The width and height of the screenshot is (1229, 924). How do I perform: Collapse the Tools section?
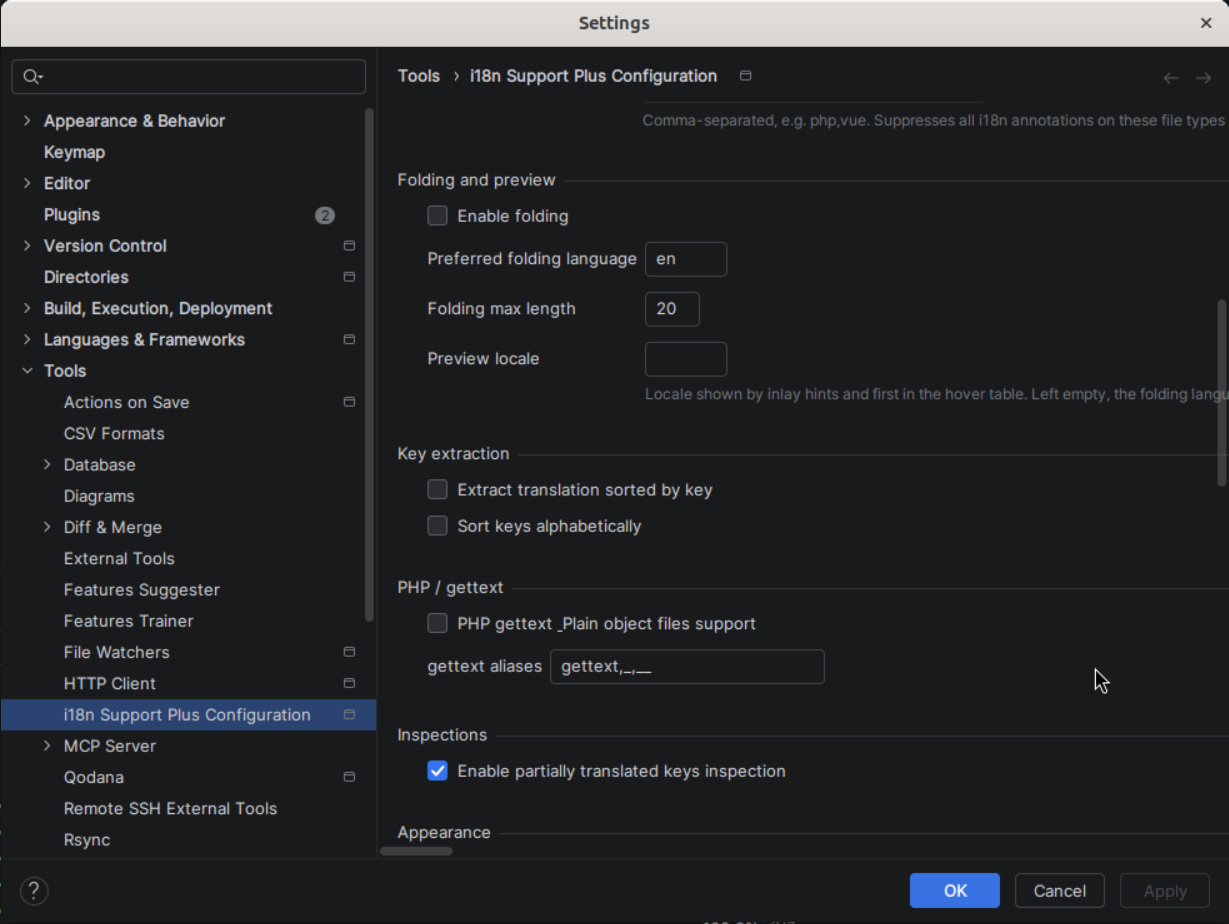coord(27,371)
